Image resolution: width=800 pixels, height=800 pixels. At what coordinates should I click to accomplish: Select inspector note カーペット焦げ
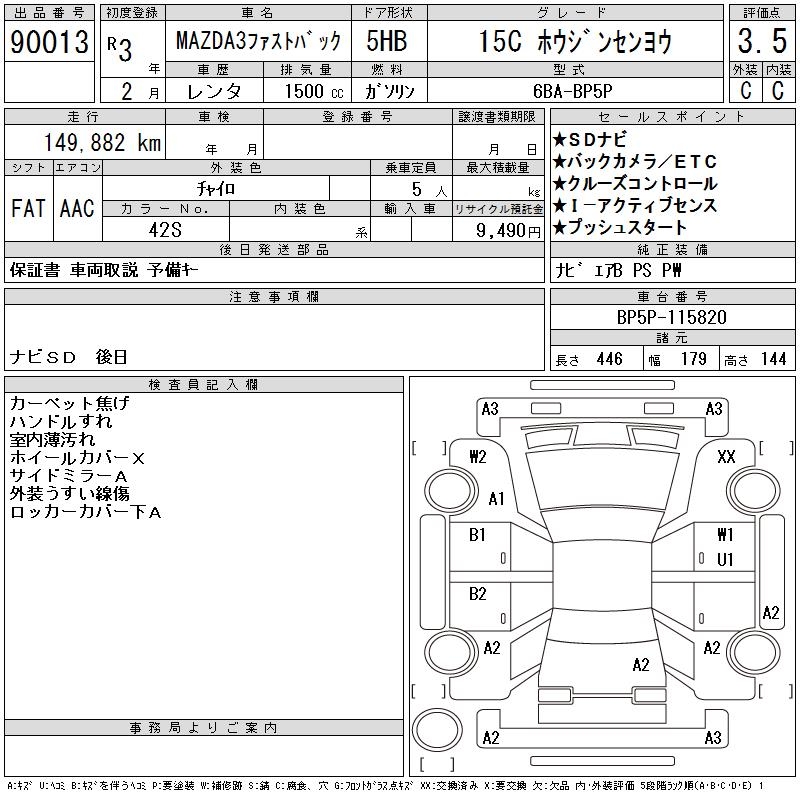click(70, 403)
